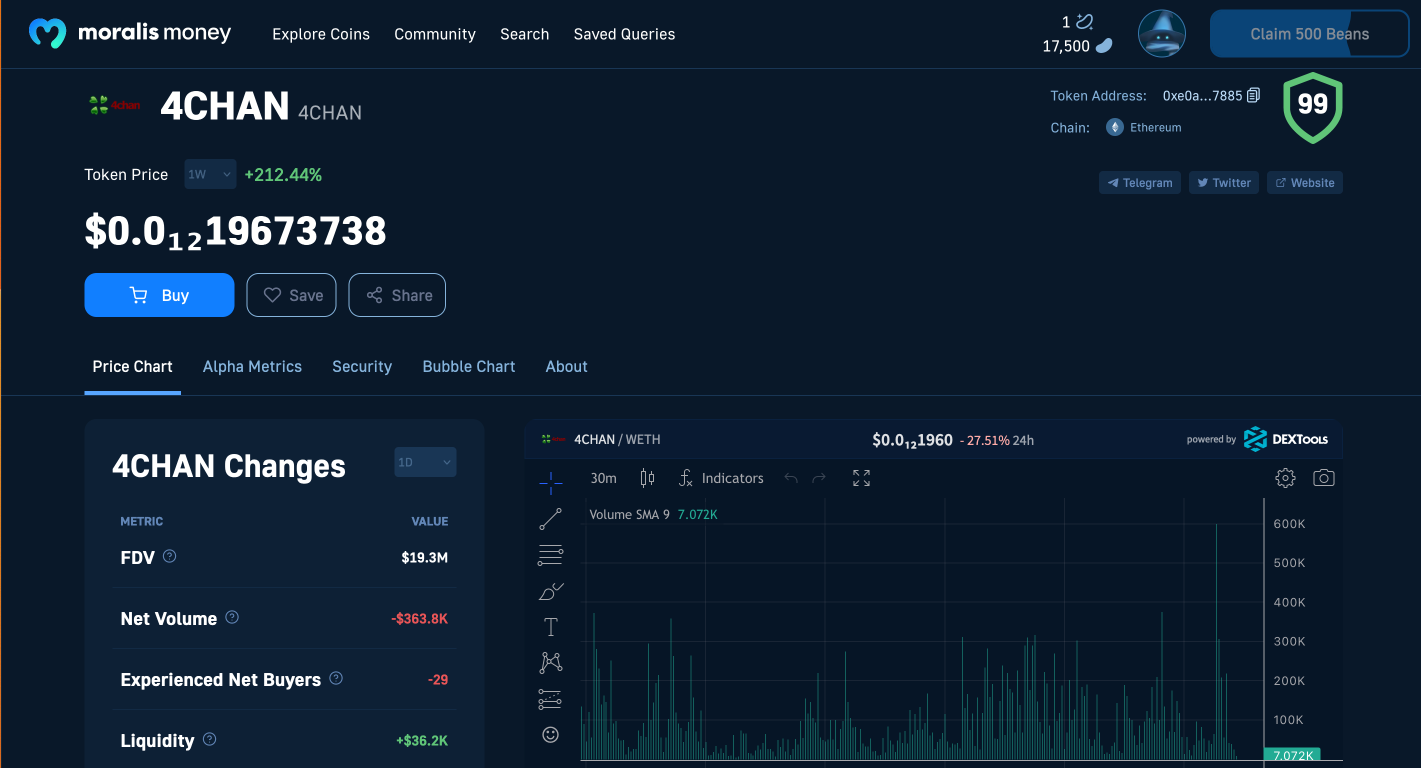Click the Experienced Net Buyers value -29
Screen dimensions: 1421x768
[438, 679]
